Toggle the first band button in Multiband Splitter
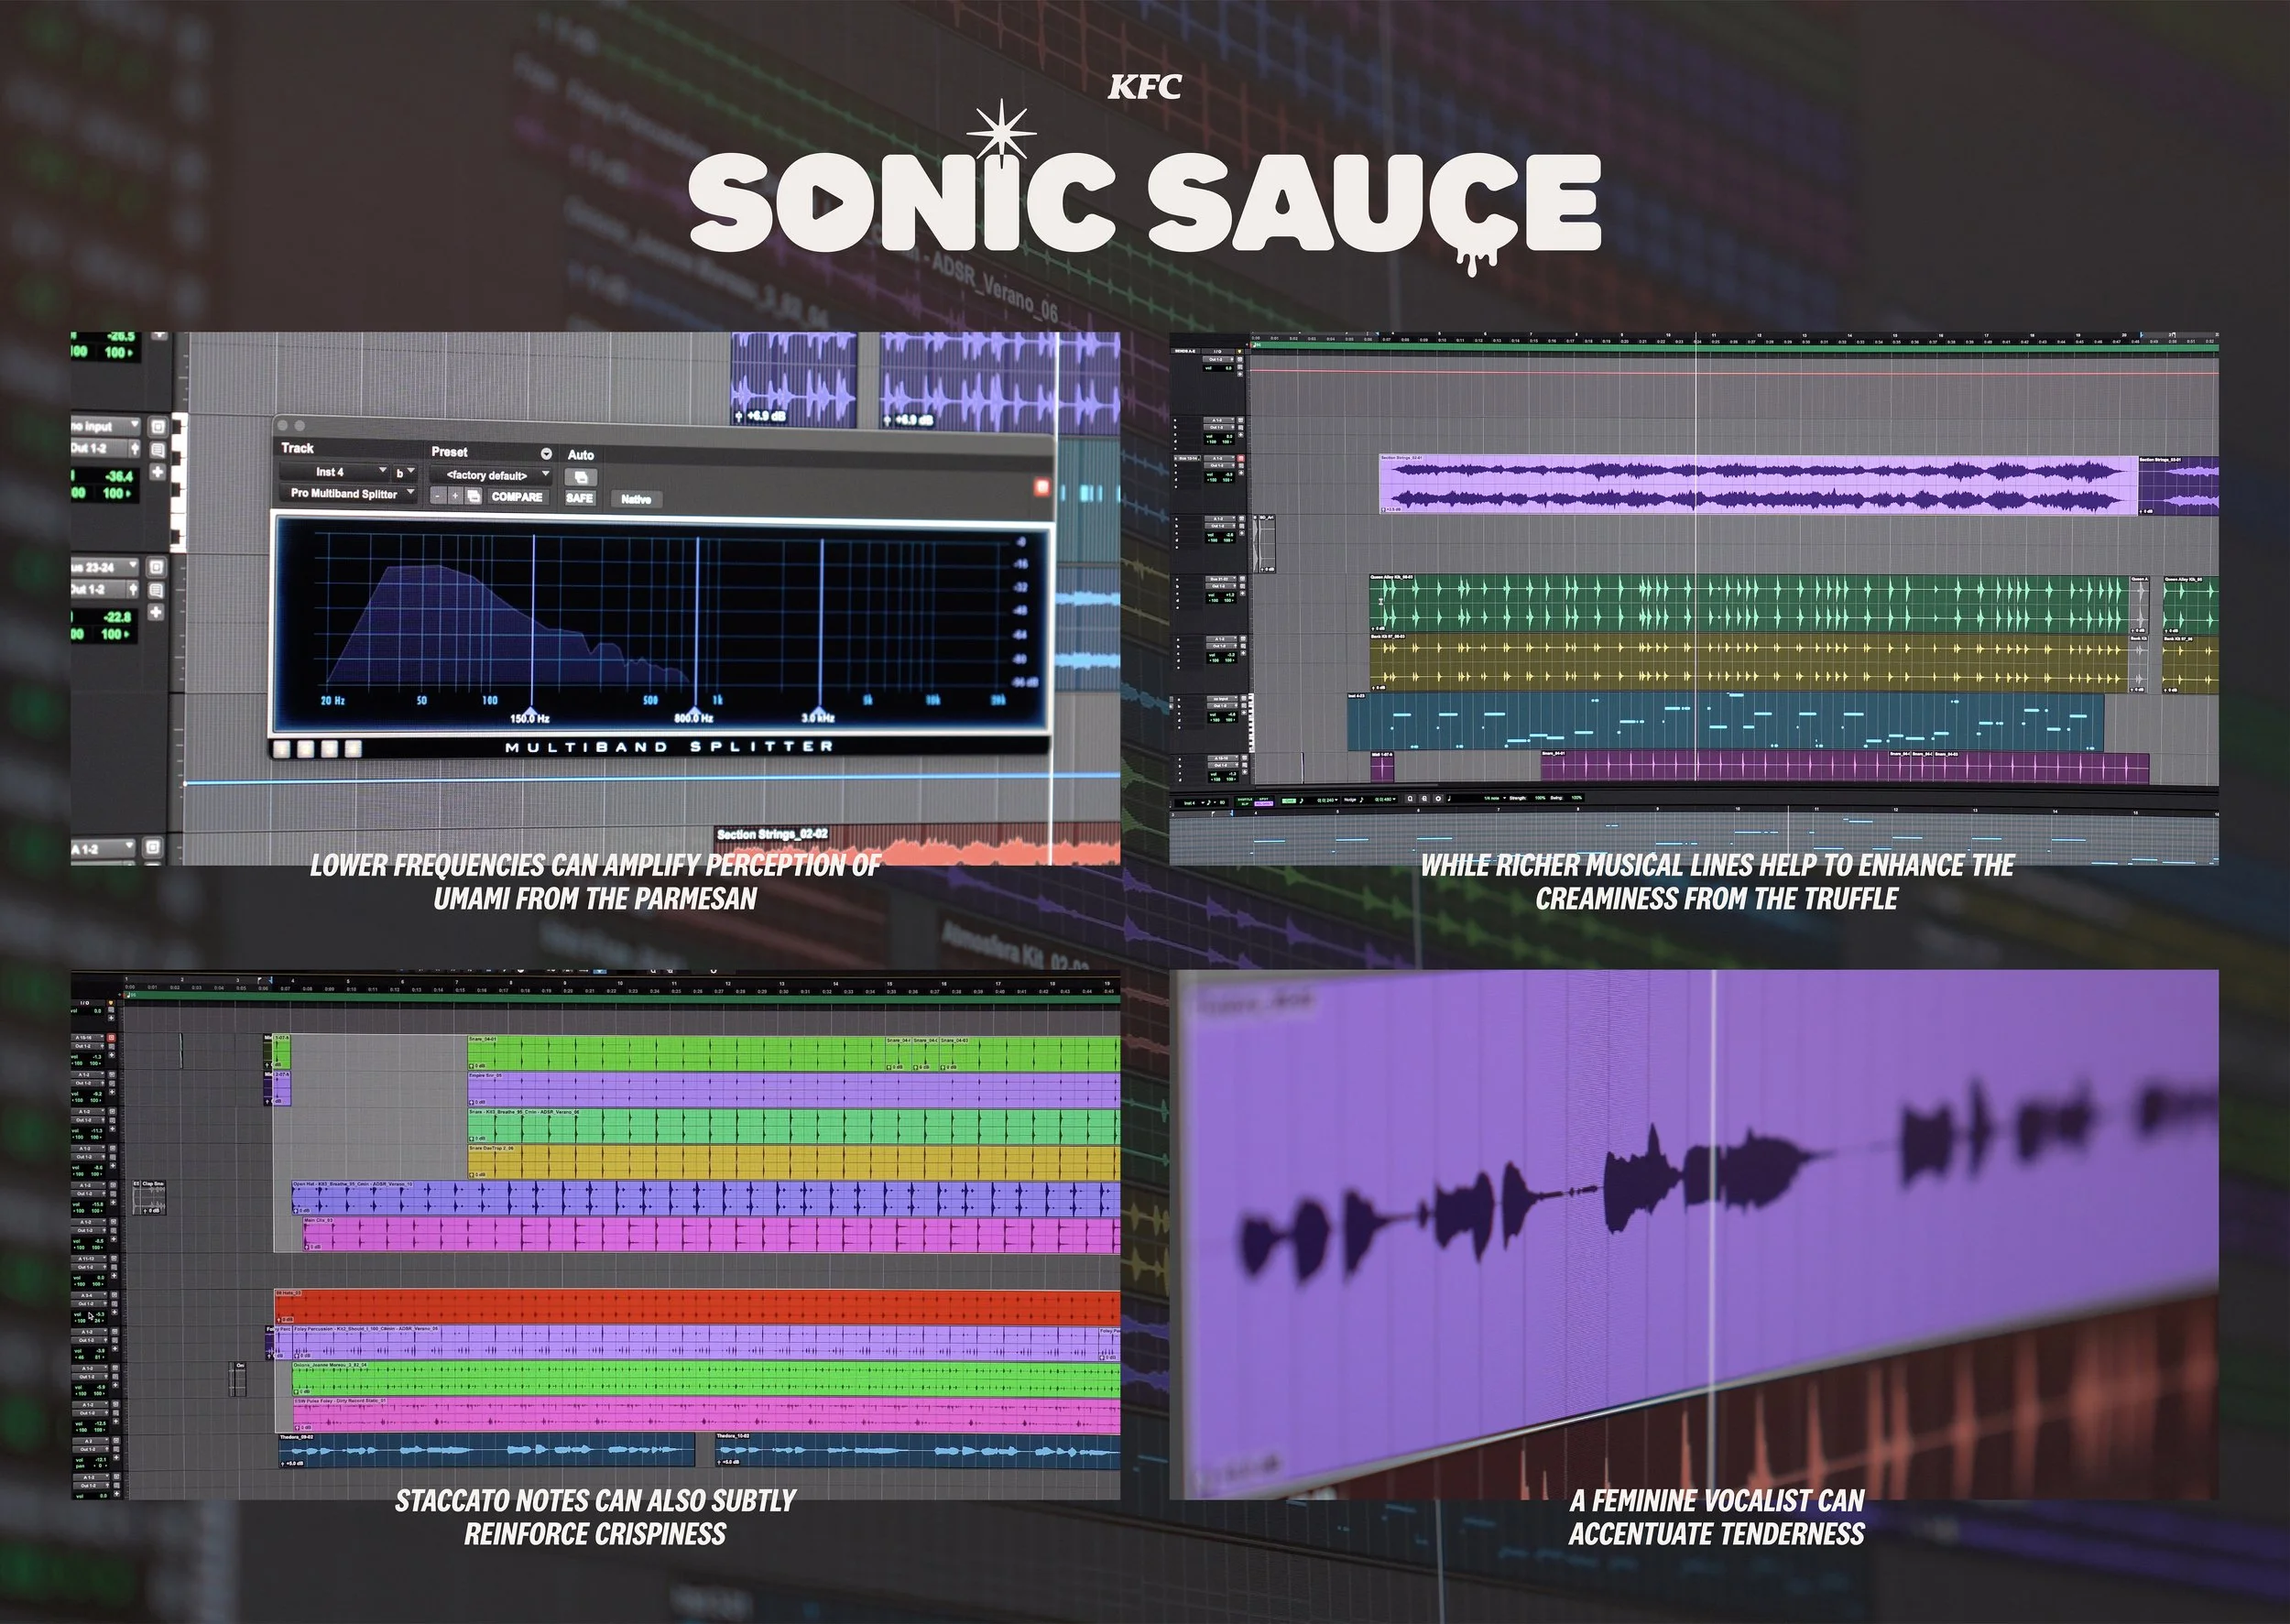 click(282, 748)
